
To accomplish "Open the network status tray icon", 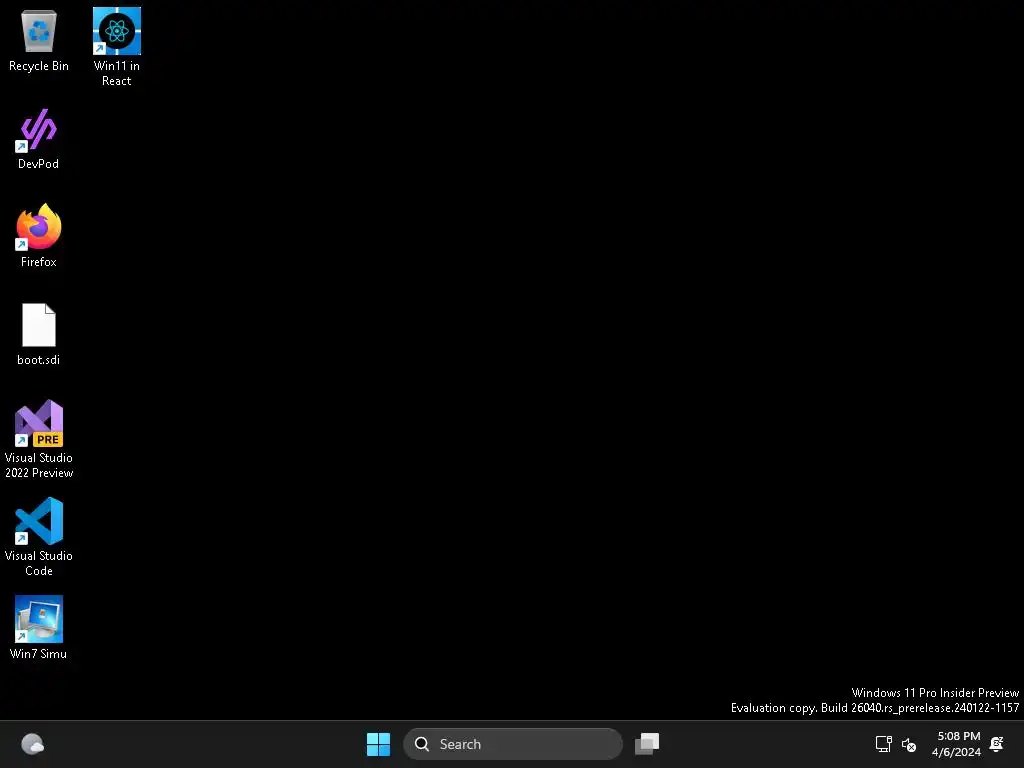I will (884, 744).
